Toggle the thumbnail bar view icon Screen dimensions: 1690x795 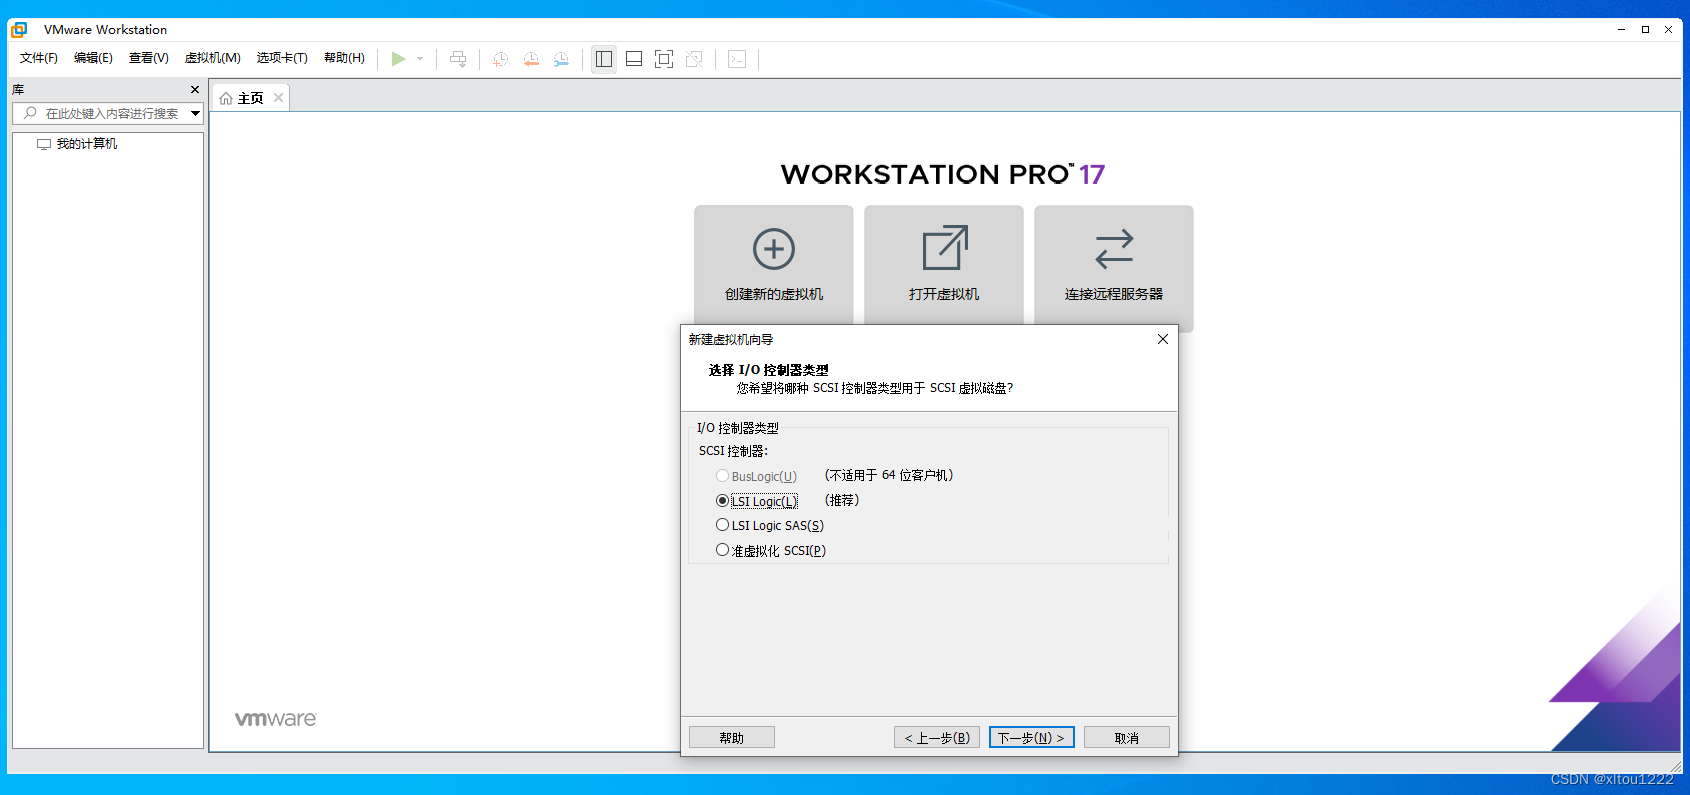(634, 59)
